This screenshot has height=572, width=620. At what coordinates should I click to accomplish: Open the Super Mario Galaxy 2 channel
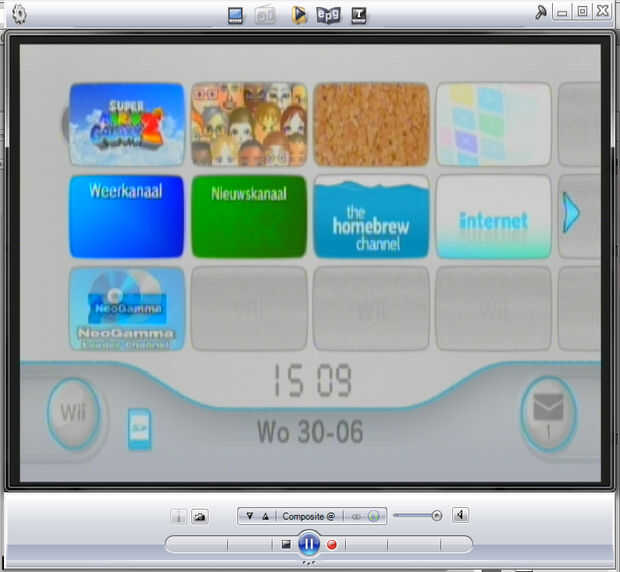click(x=127, y=124)
